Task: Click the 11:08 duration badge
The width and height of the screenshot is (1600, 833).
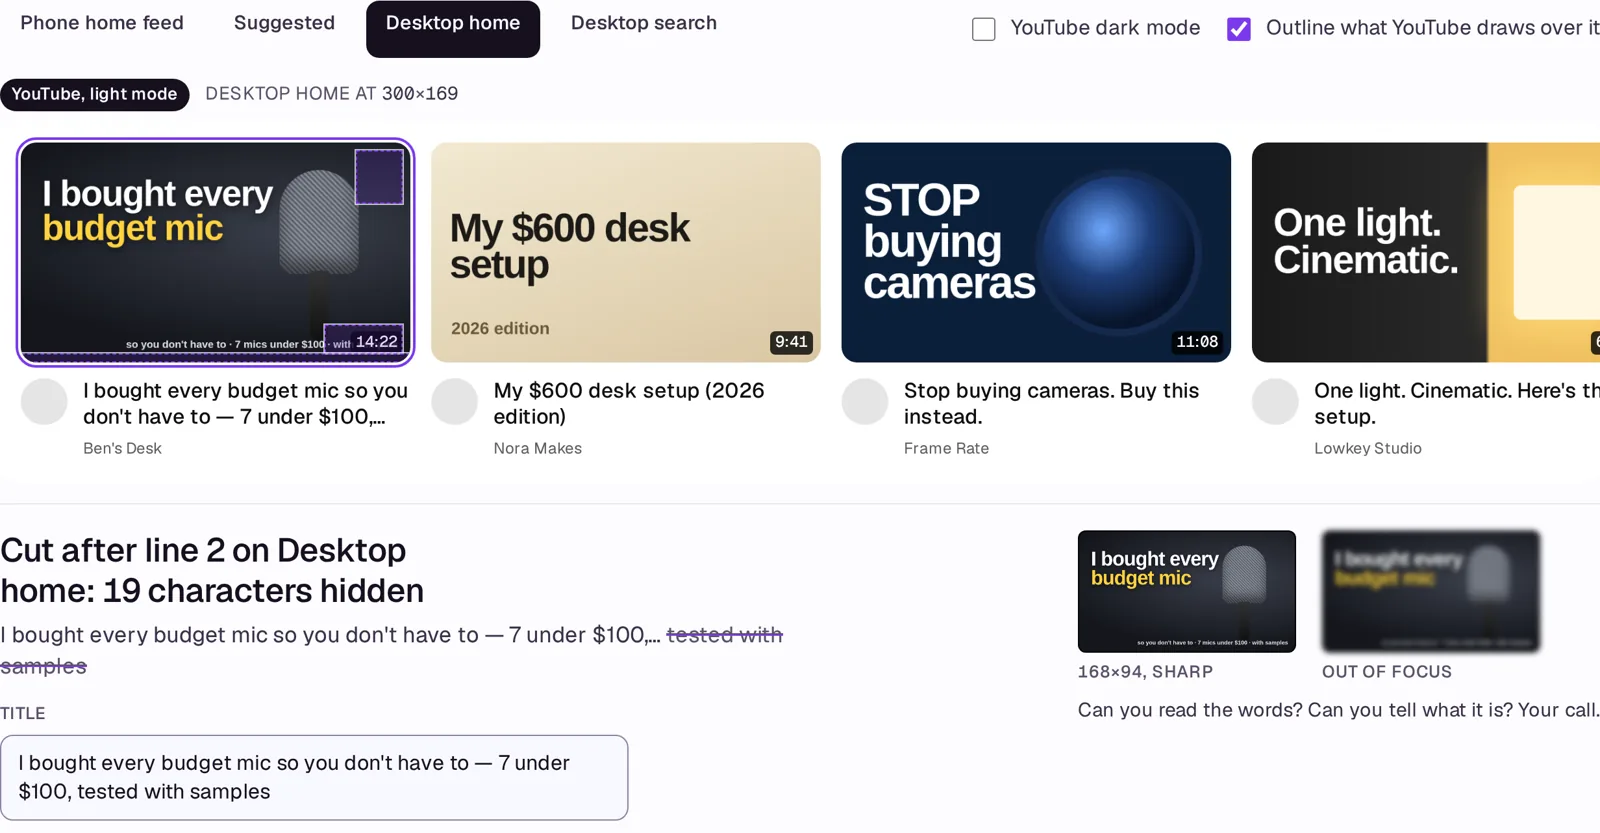Action: tap(1197, 342)
